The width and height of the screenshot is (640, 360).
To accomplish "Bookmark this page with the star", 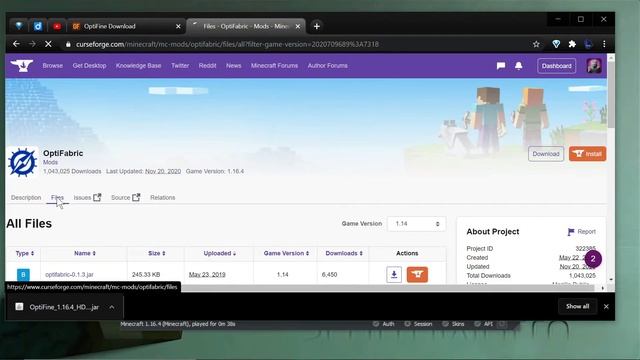I will 536,44.
